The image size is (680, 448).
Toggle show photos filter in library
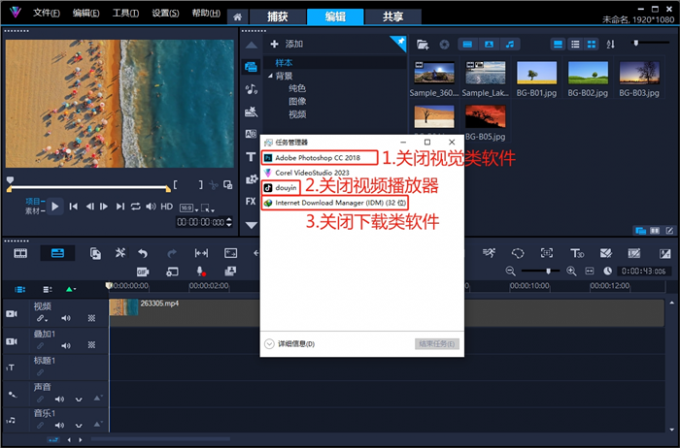click(489, 44)
